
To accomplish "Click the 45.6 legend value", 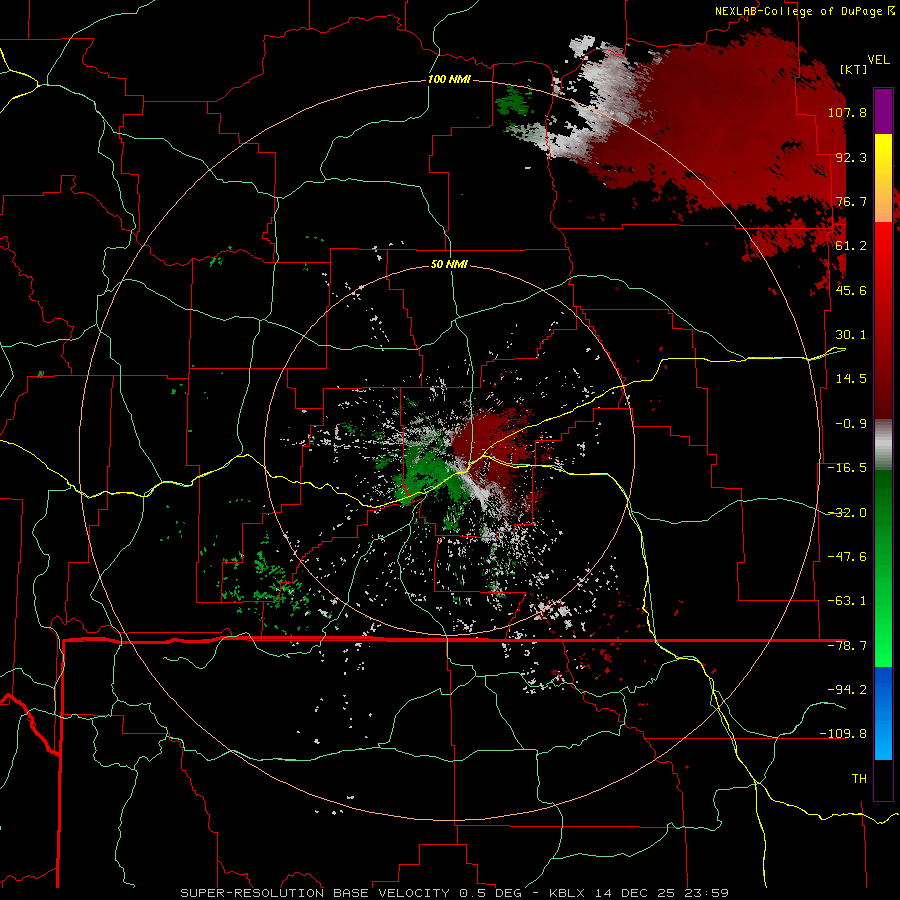I will [851, 290].
